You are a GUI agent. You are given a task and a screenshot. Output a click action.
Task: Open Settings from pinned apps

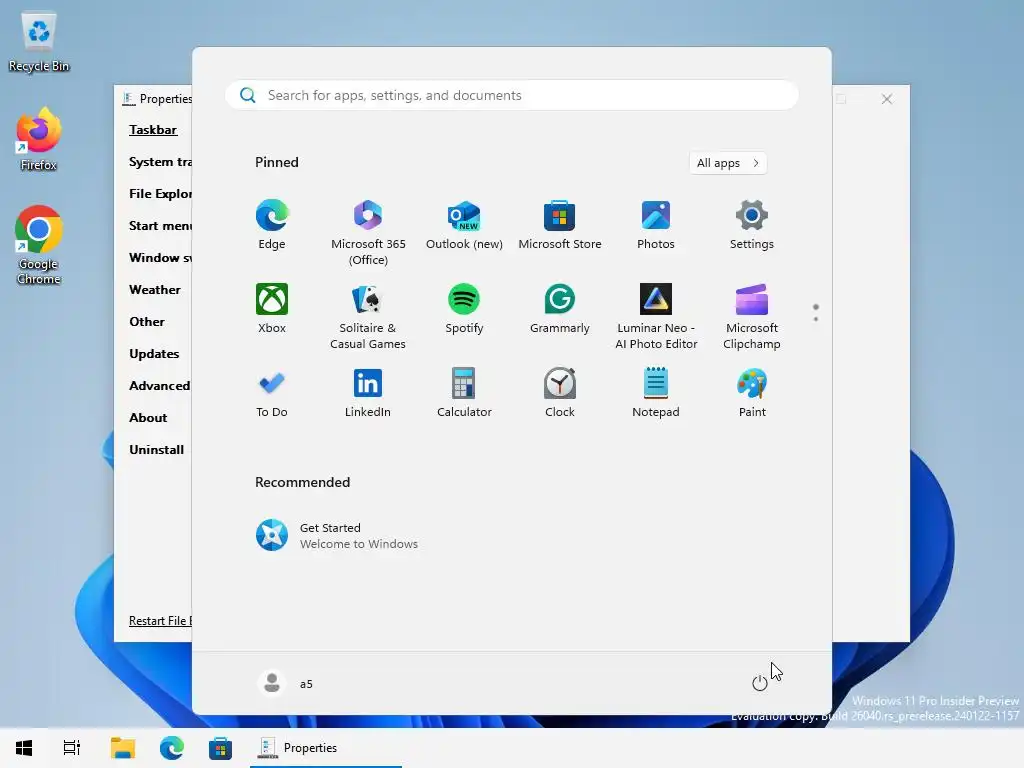(x=752, y=225)
